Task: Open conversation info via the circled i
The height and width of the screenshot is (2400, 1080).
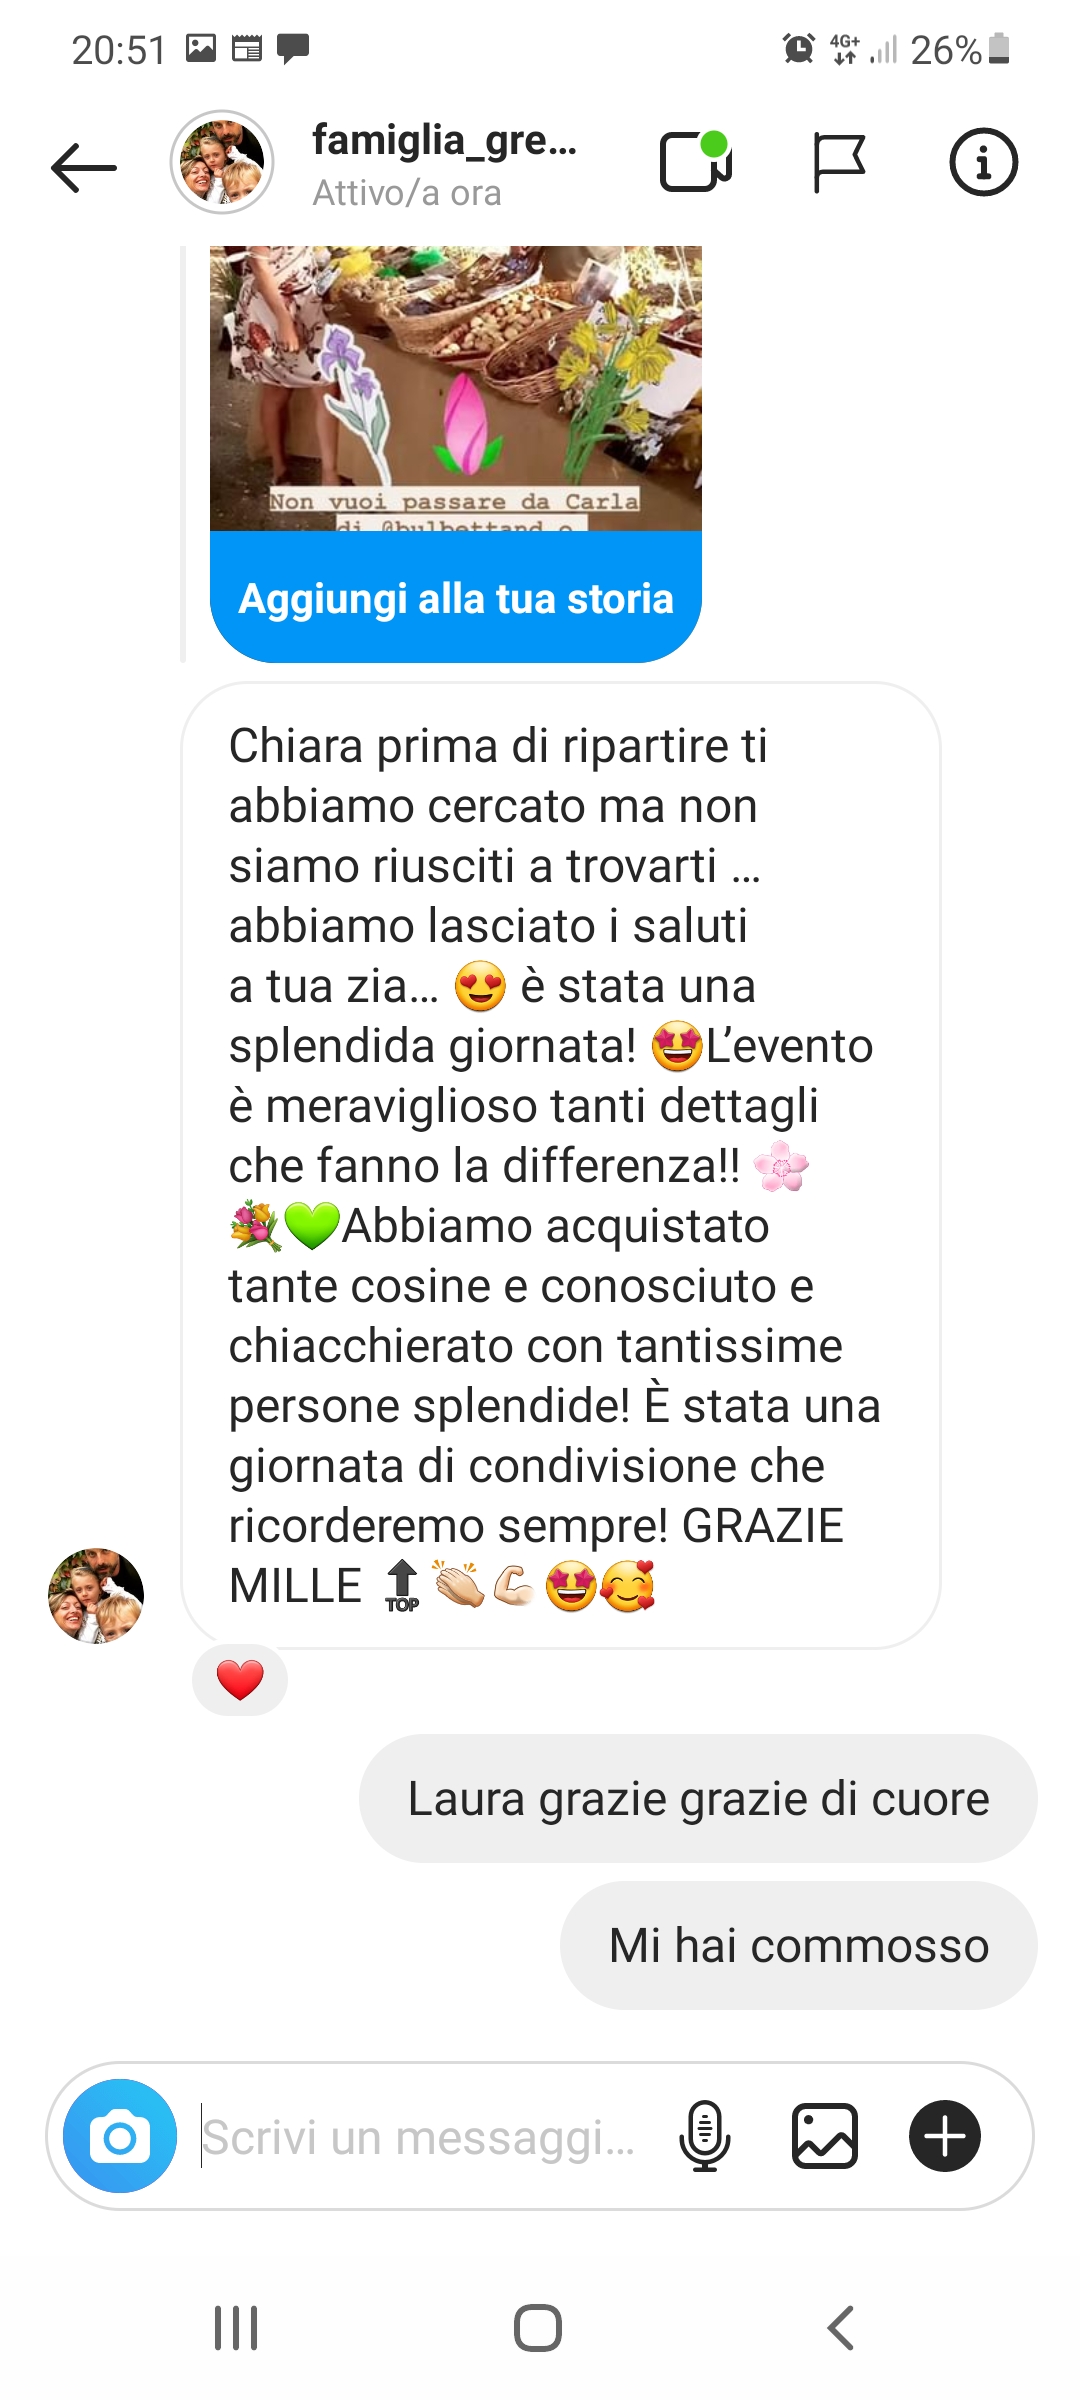Action: [983, 162]
